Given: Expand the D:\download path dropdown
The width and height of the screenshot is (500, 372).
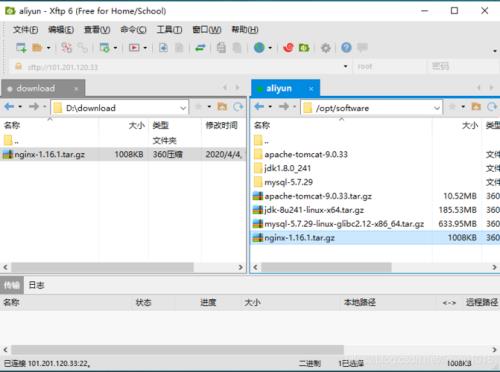Looking at the screenshot, I should [183, 108].
